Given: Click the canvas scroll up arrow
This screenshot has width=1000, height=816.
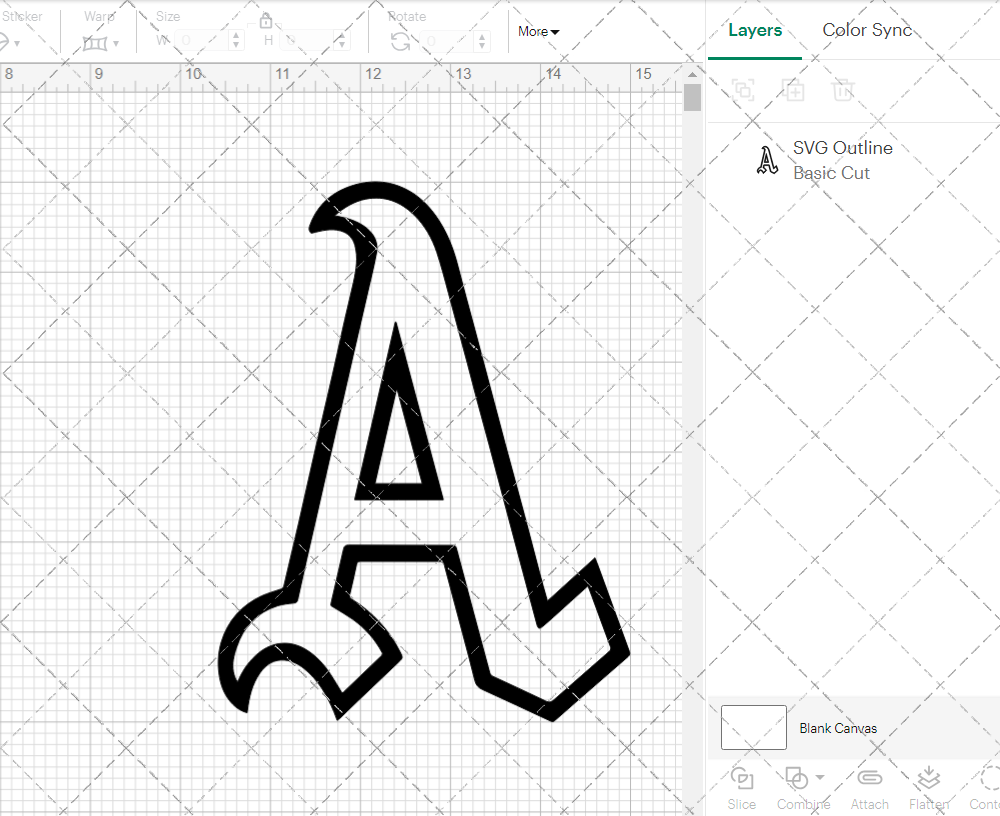Looking at the screenshot, I should coord(692,75).
